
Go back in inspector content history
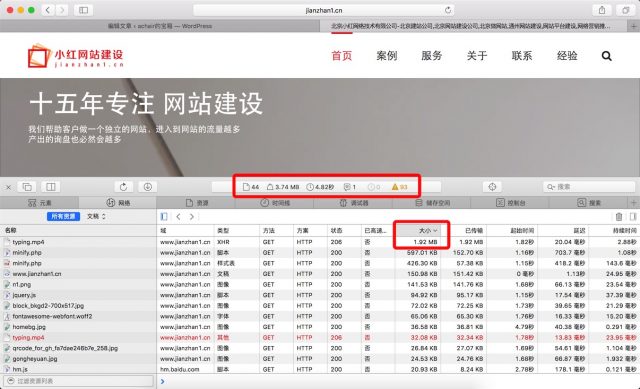click(178, 217)
